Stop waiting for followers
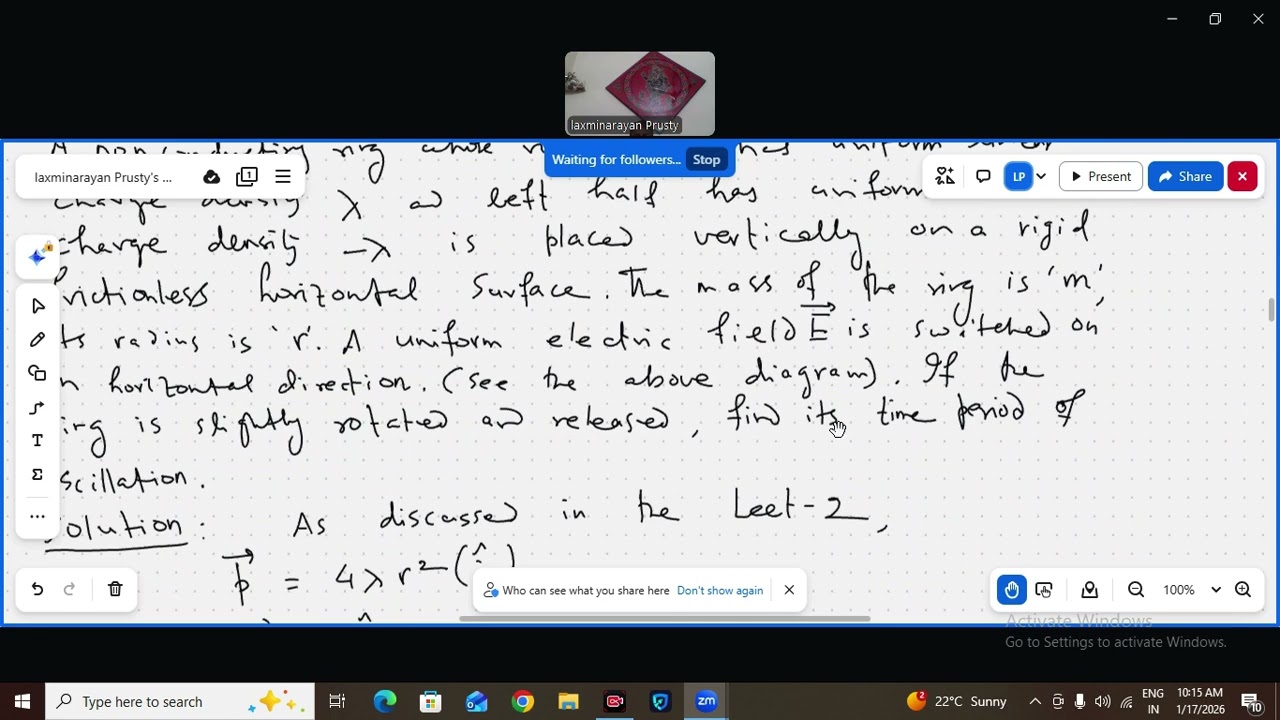This screenshot has width=1280, height=720. coord(706,160)
